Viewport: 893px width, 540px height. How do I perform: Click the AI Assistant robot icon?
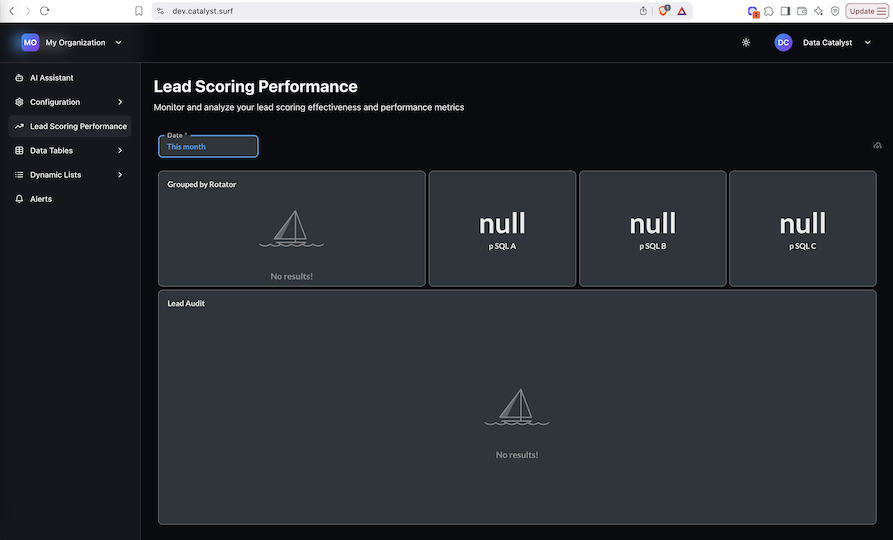pyautogui.click(x=19, y=77)
